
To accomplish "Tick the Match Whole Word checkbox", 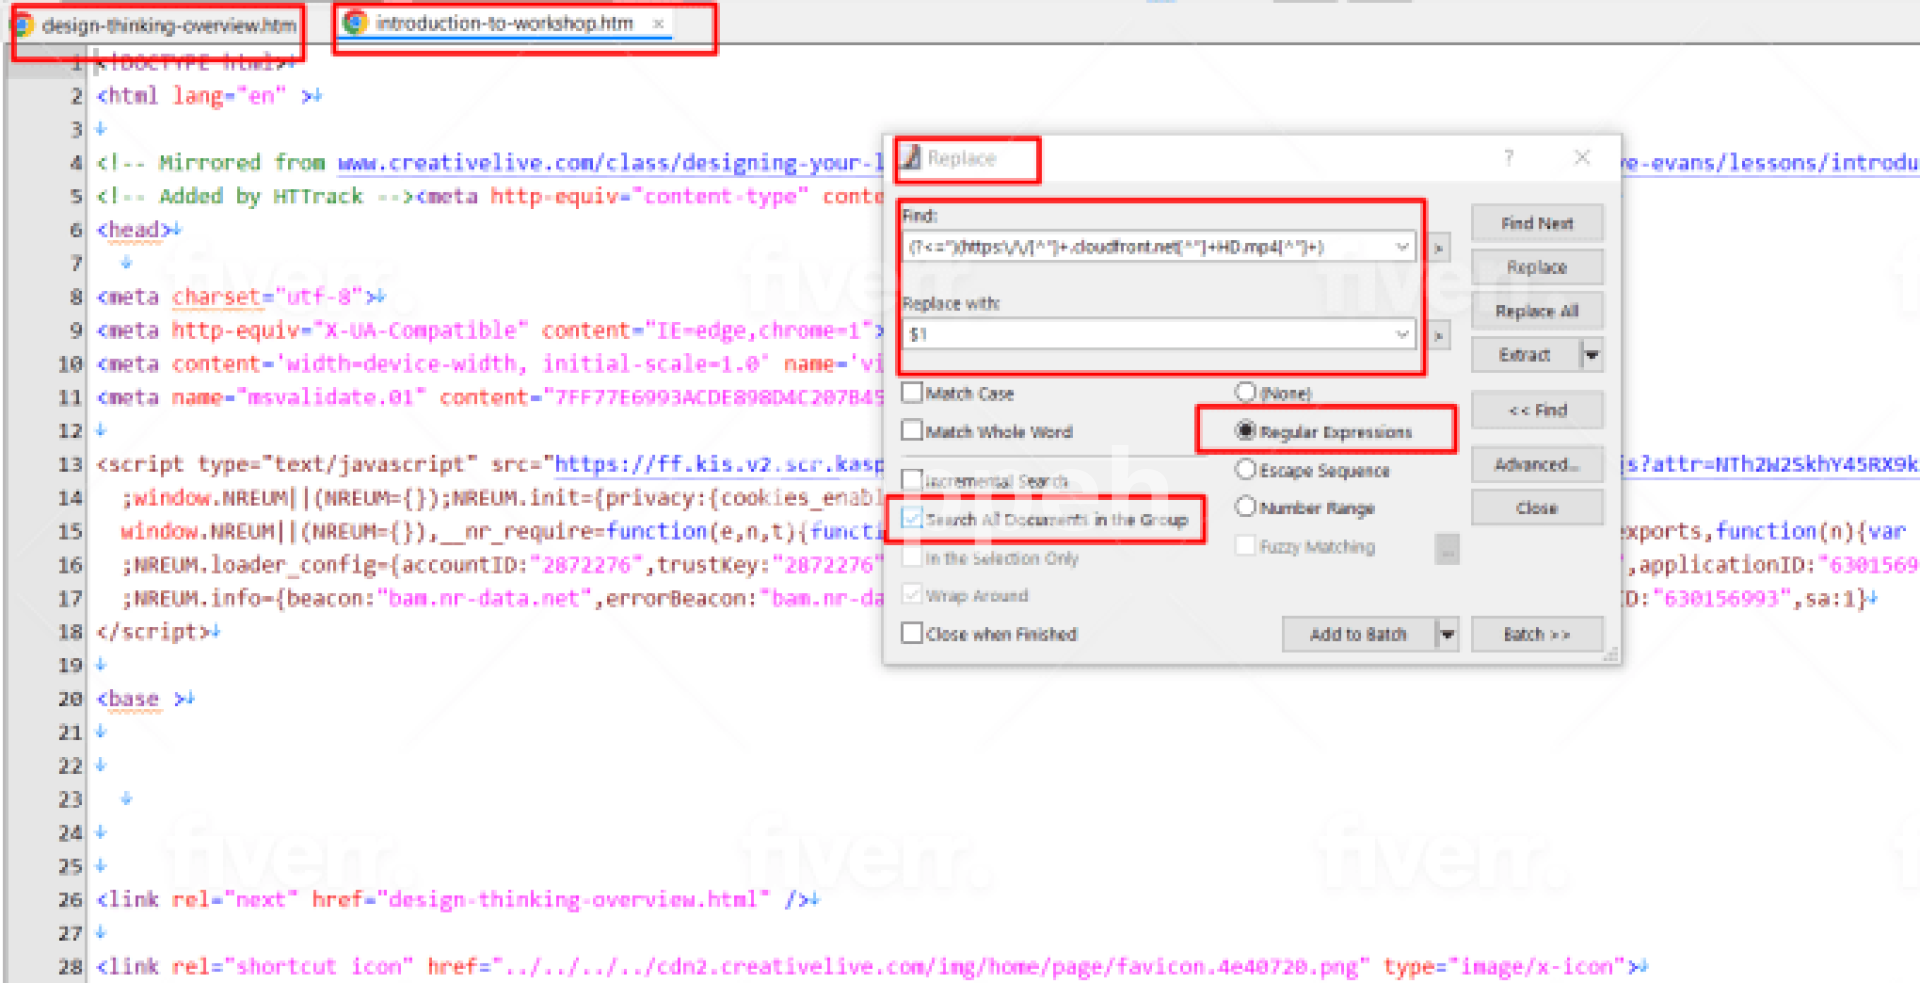I will coord(912,431).
